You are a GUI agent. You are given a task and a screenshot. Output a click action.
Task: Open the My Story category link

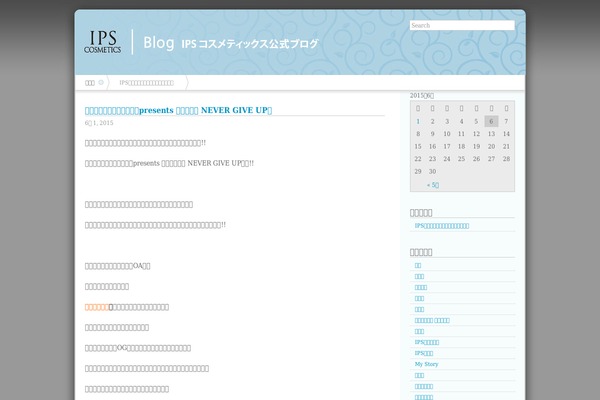tap(426, 364)
